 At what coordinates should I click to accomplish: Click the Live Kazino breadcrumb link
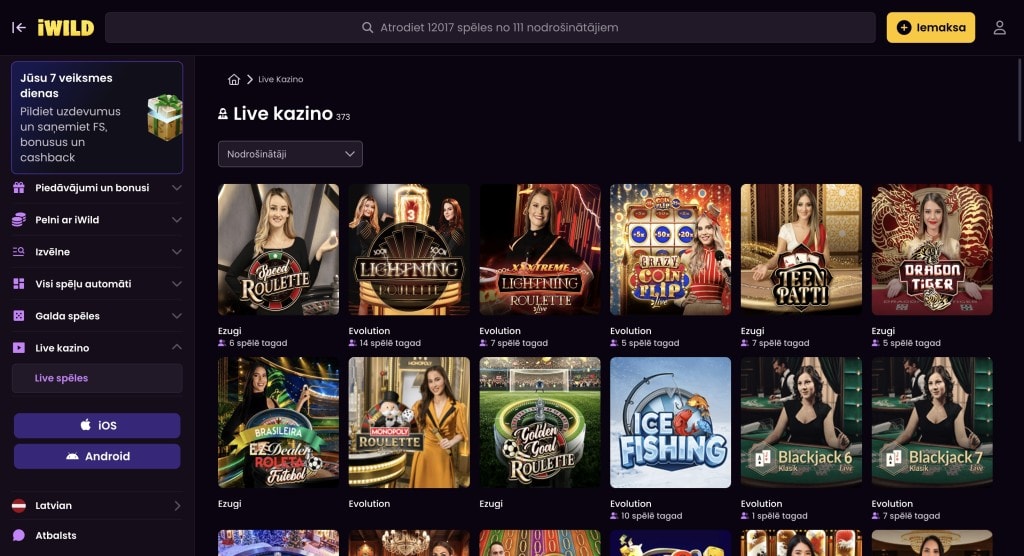pos(281,79)
